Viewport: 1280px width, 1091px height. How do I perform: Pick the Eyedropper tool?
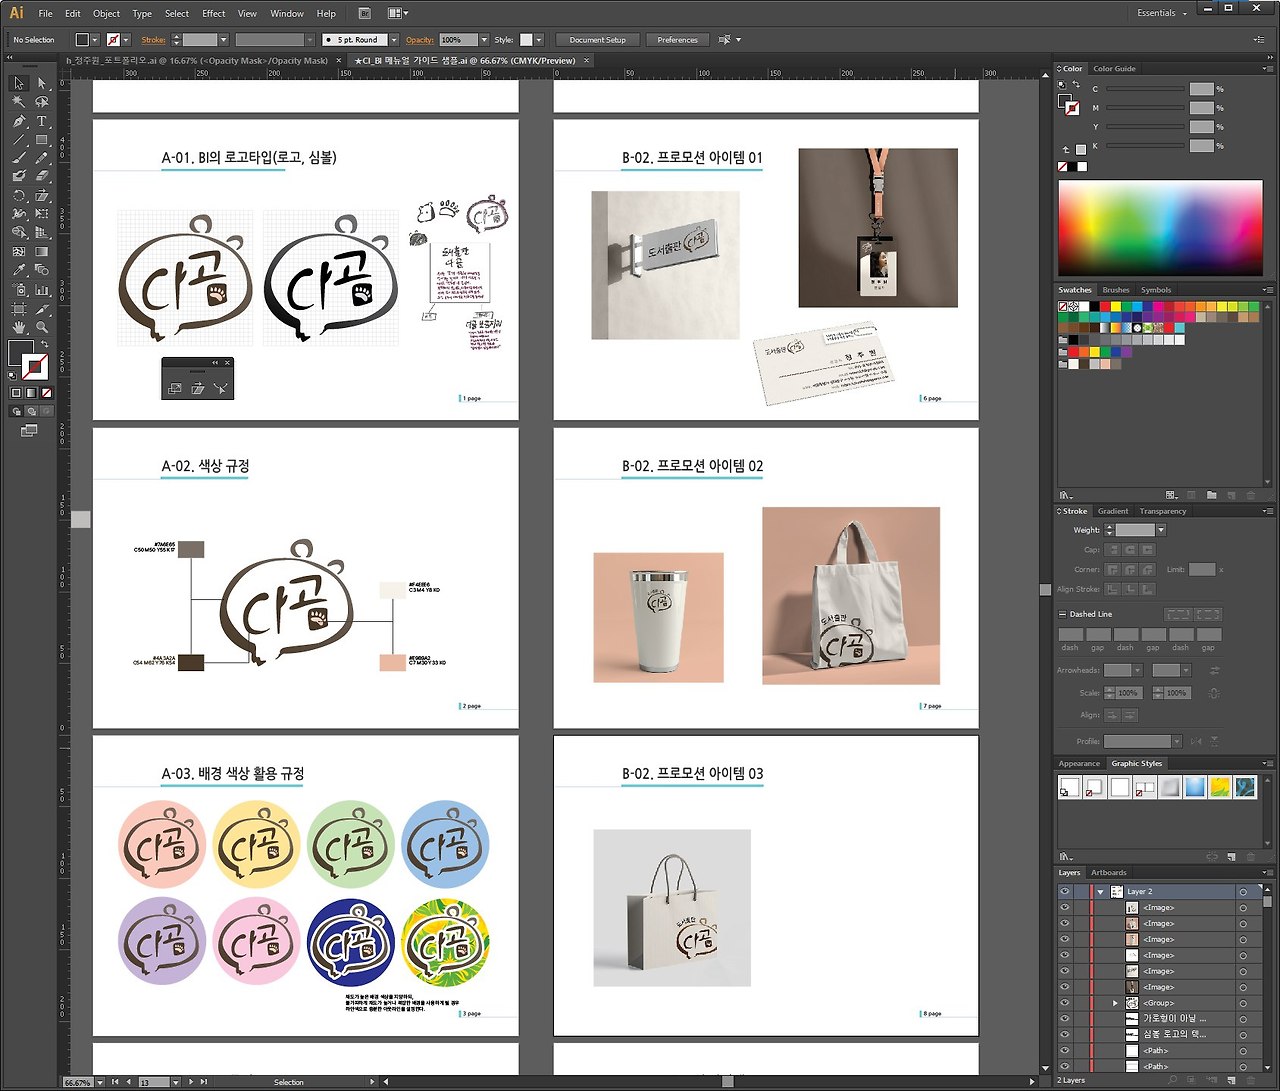tap(18, 270)
